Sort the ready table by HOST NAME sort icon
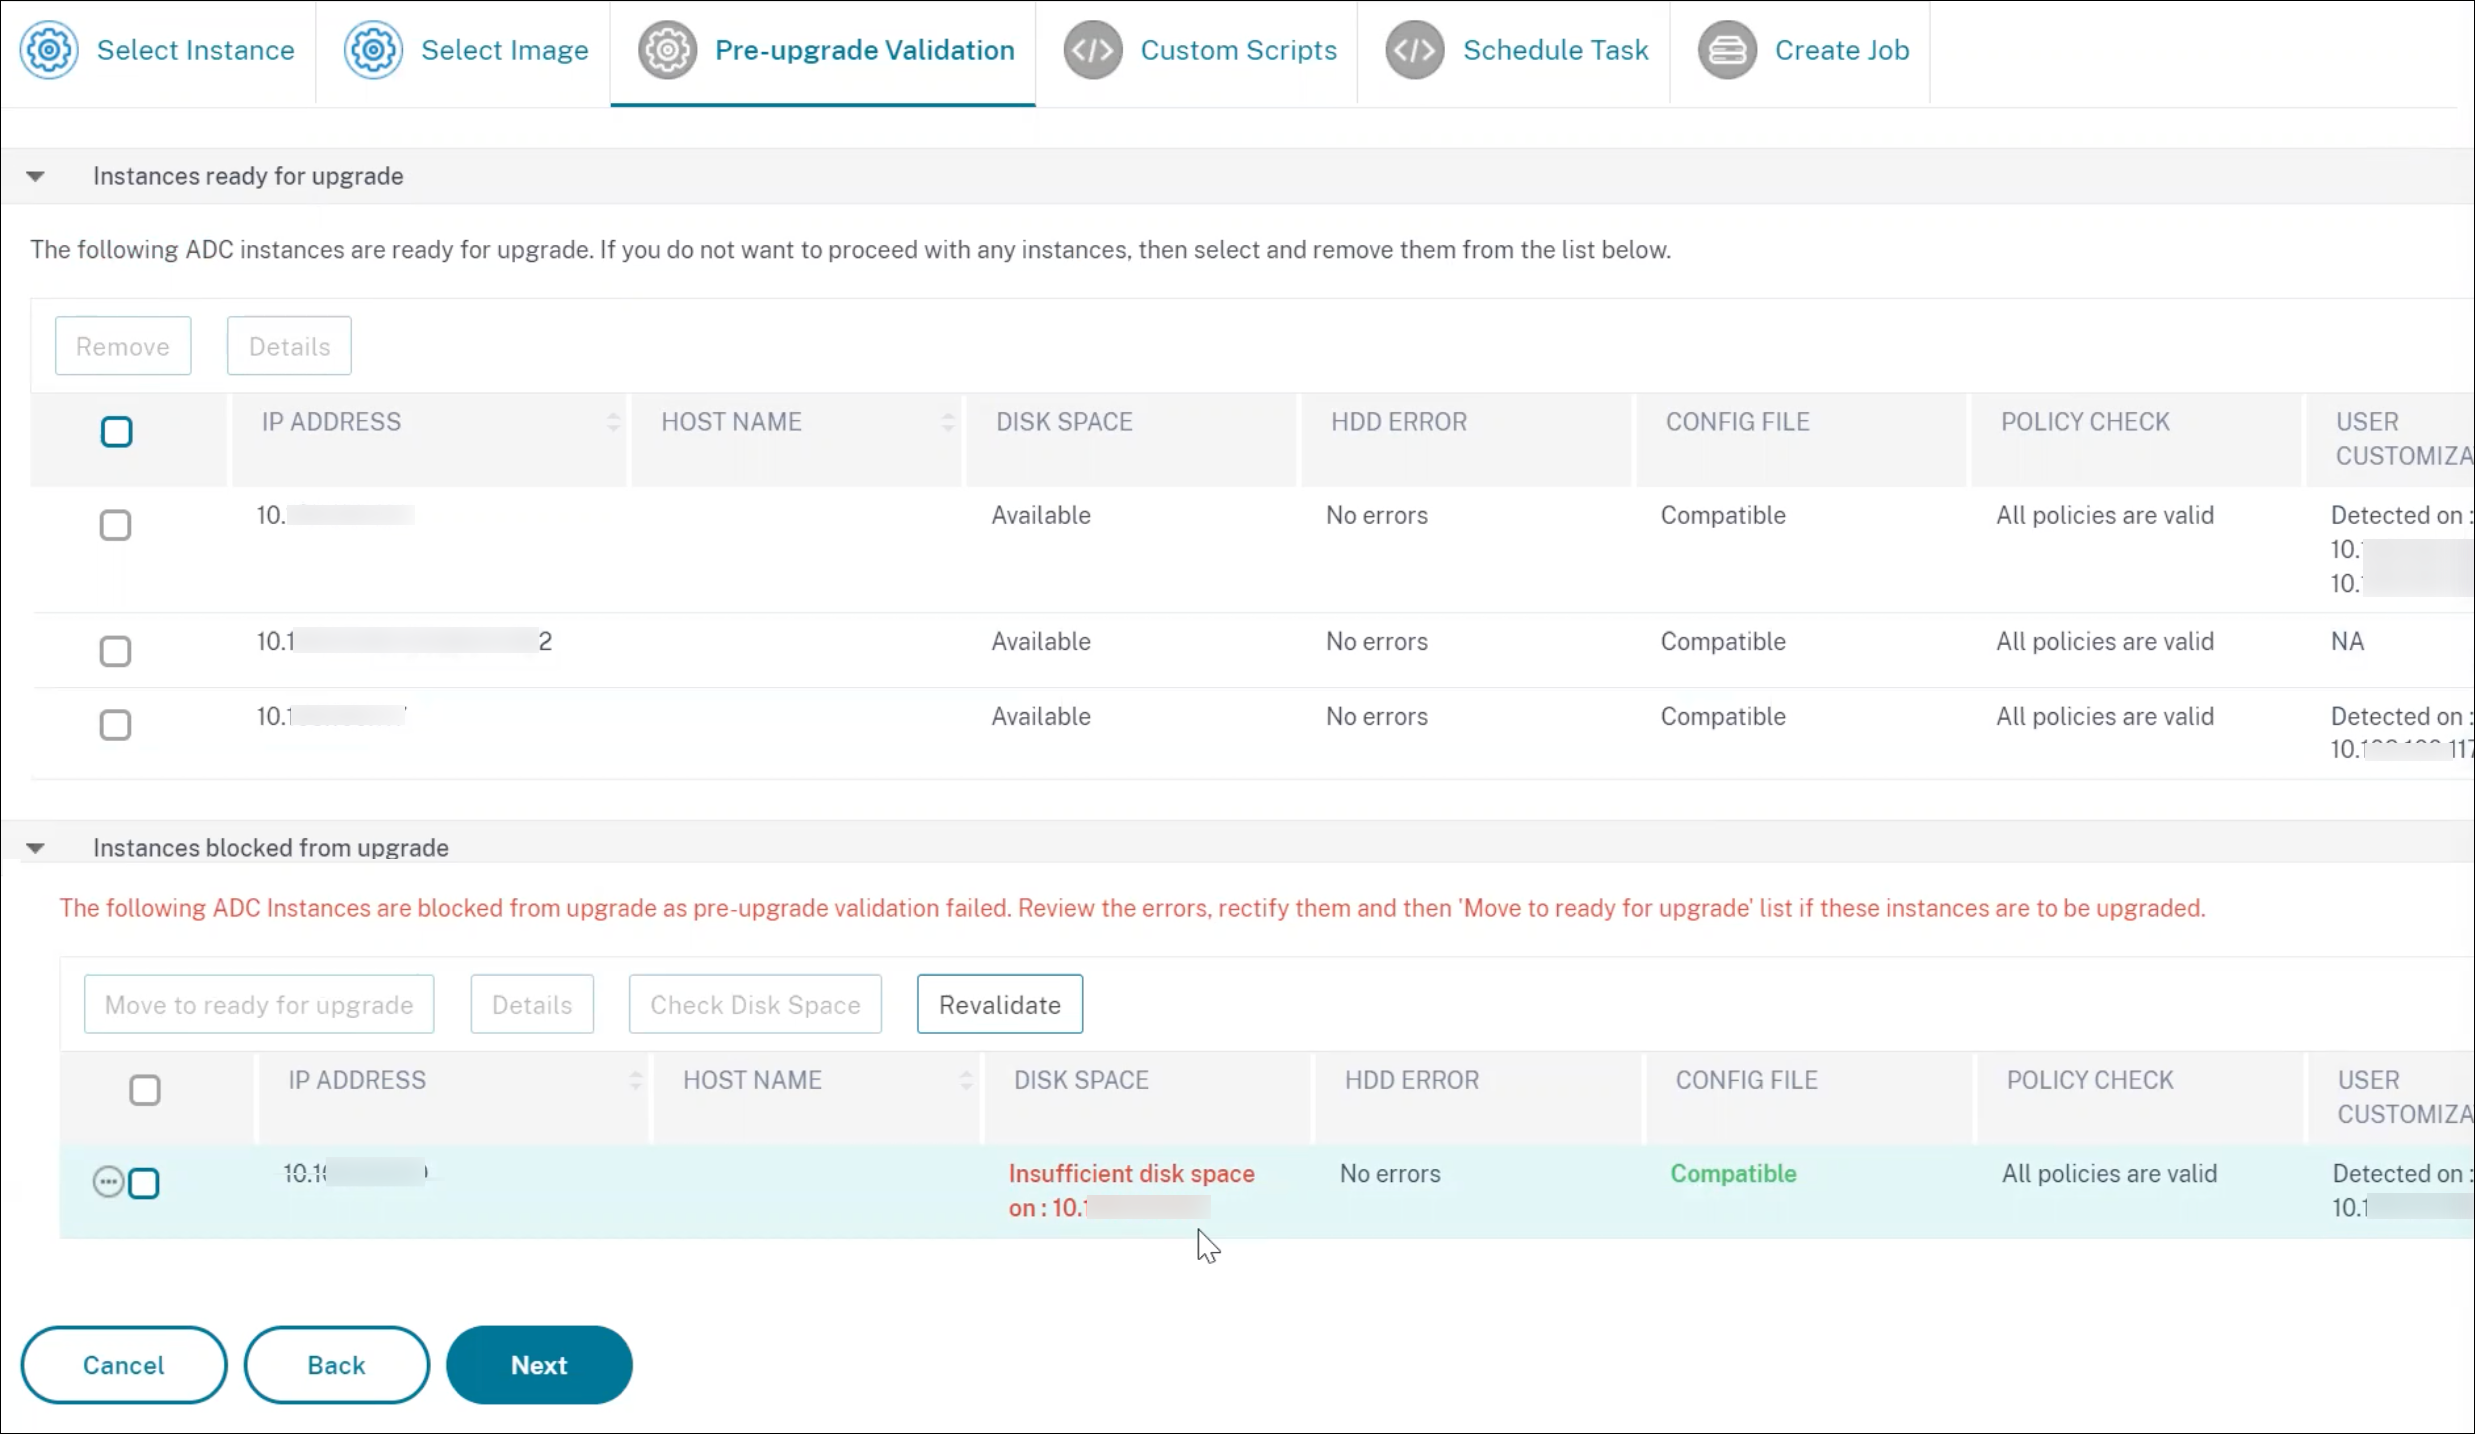 pyautogui.click(x=948, y=422)
